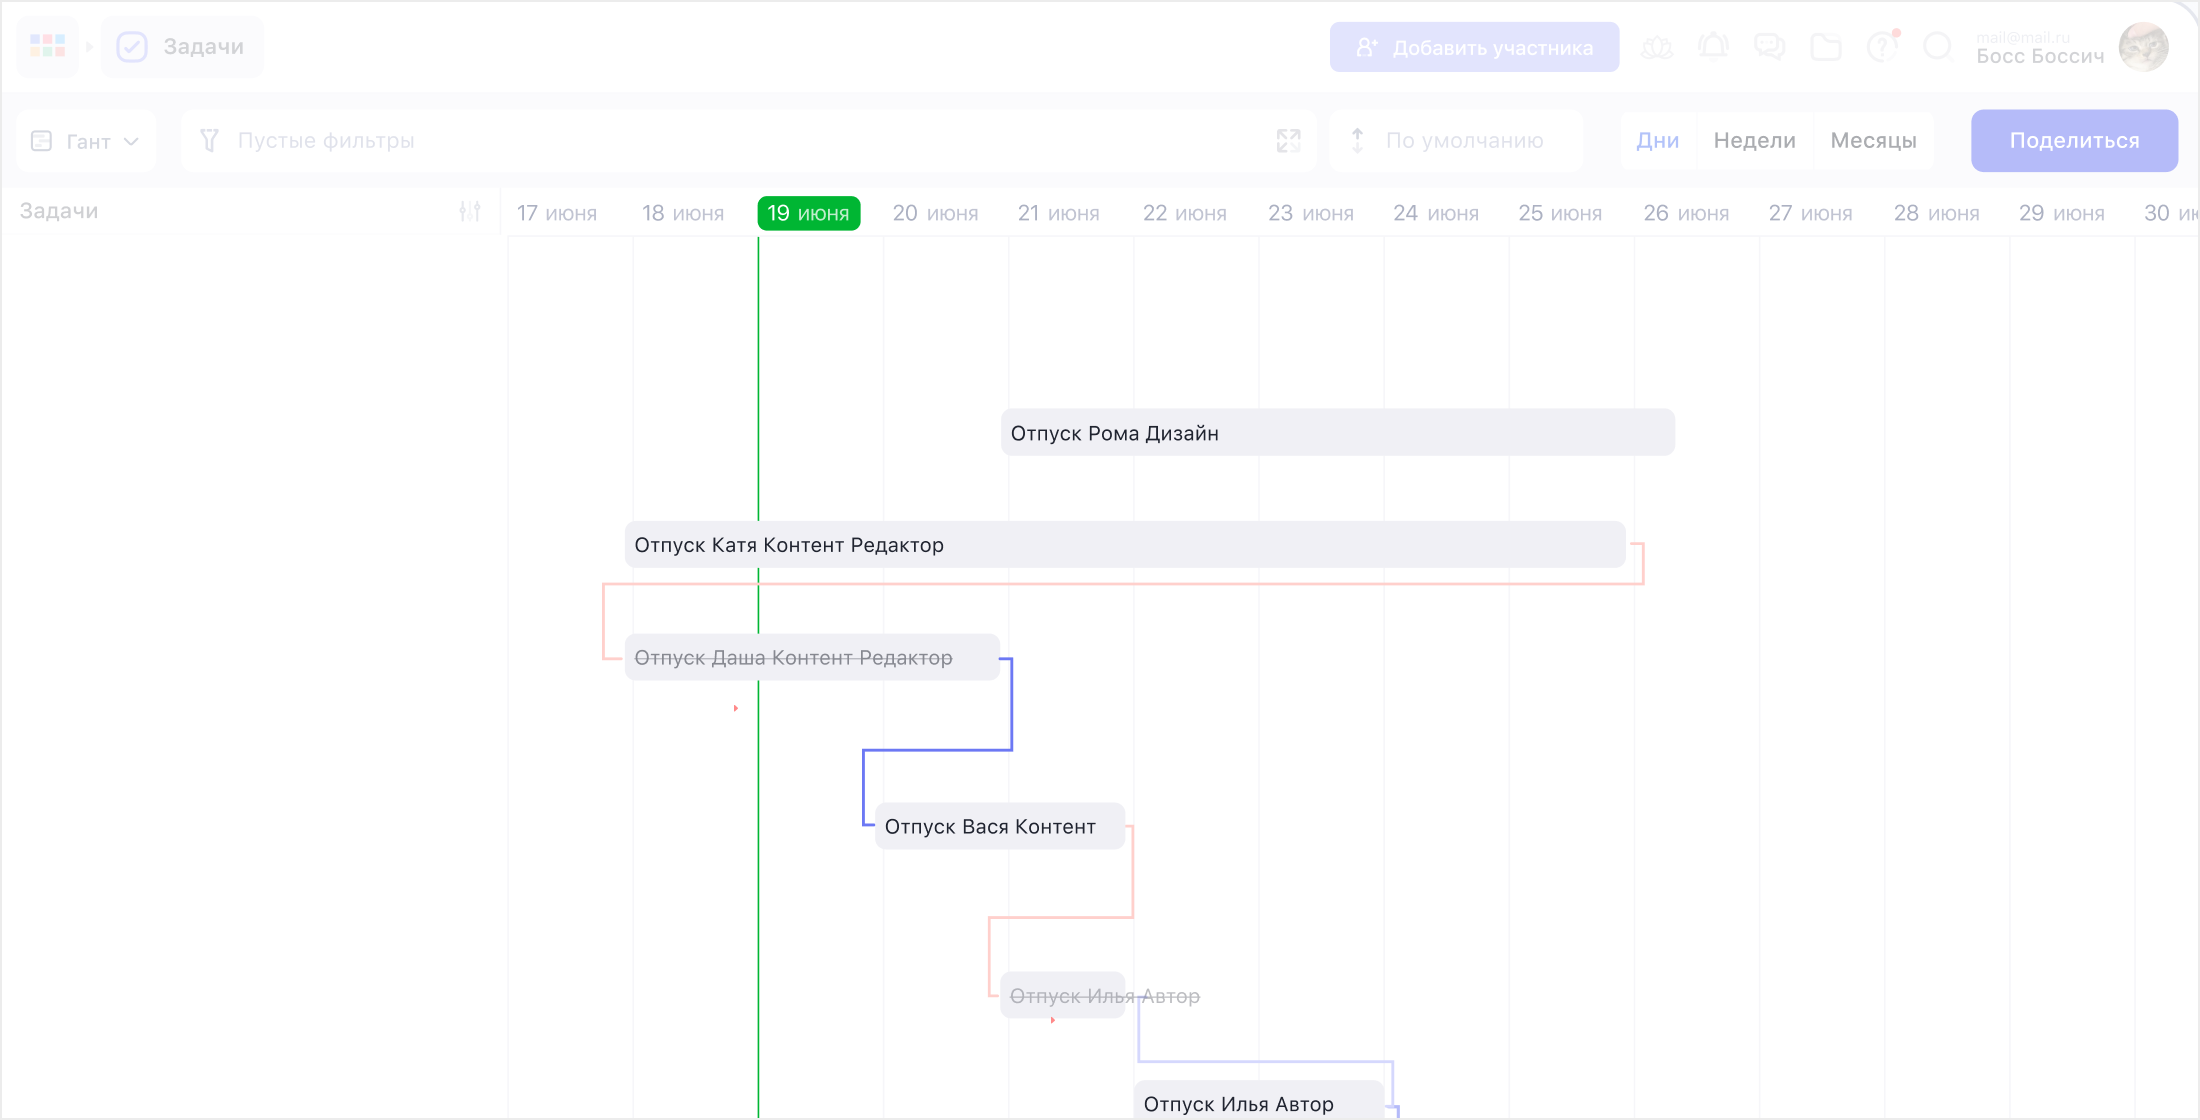Click the Добавить участника button
Image resolution: width=2200 pixels, height=1120 pixels.
click(1474, 47)
